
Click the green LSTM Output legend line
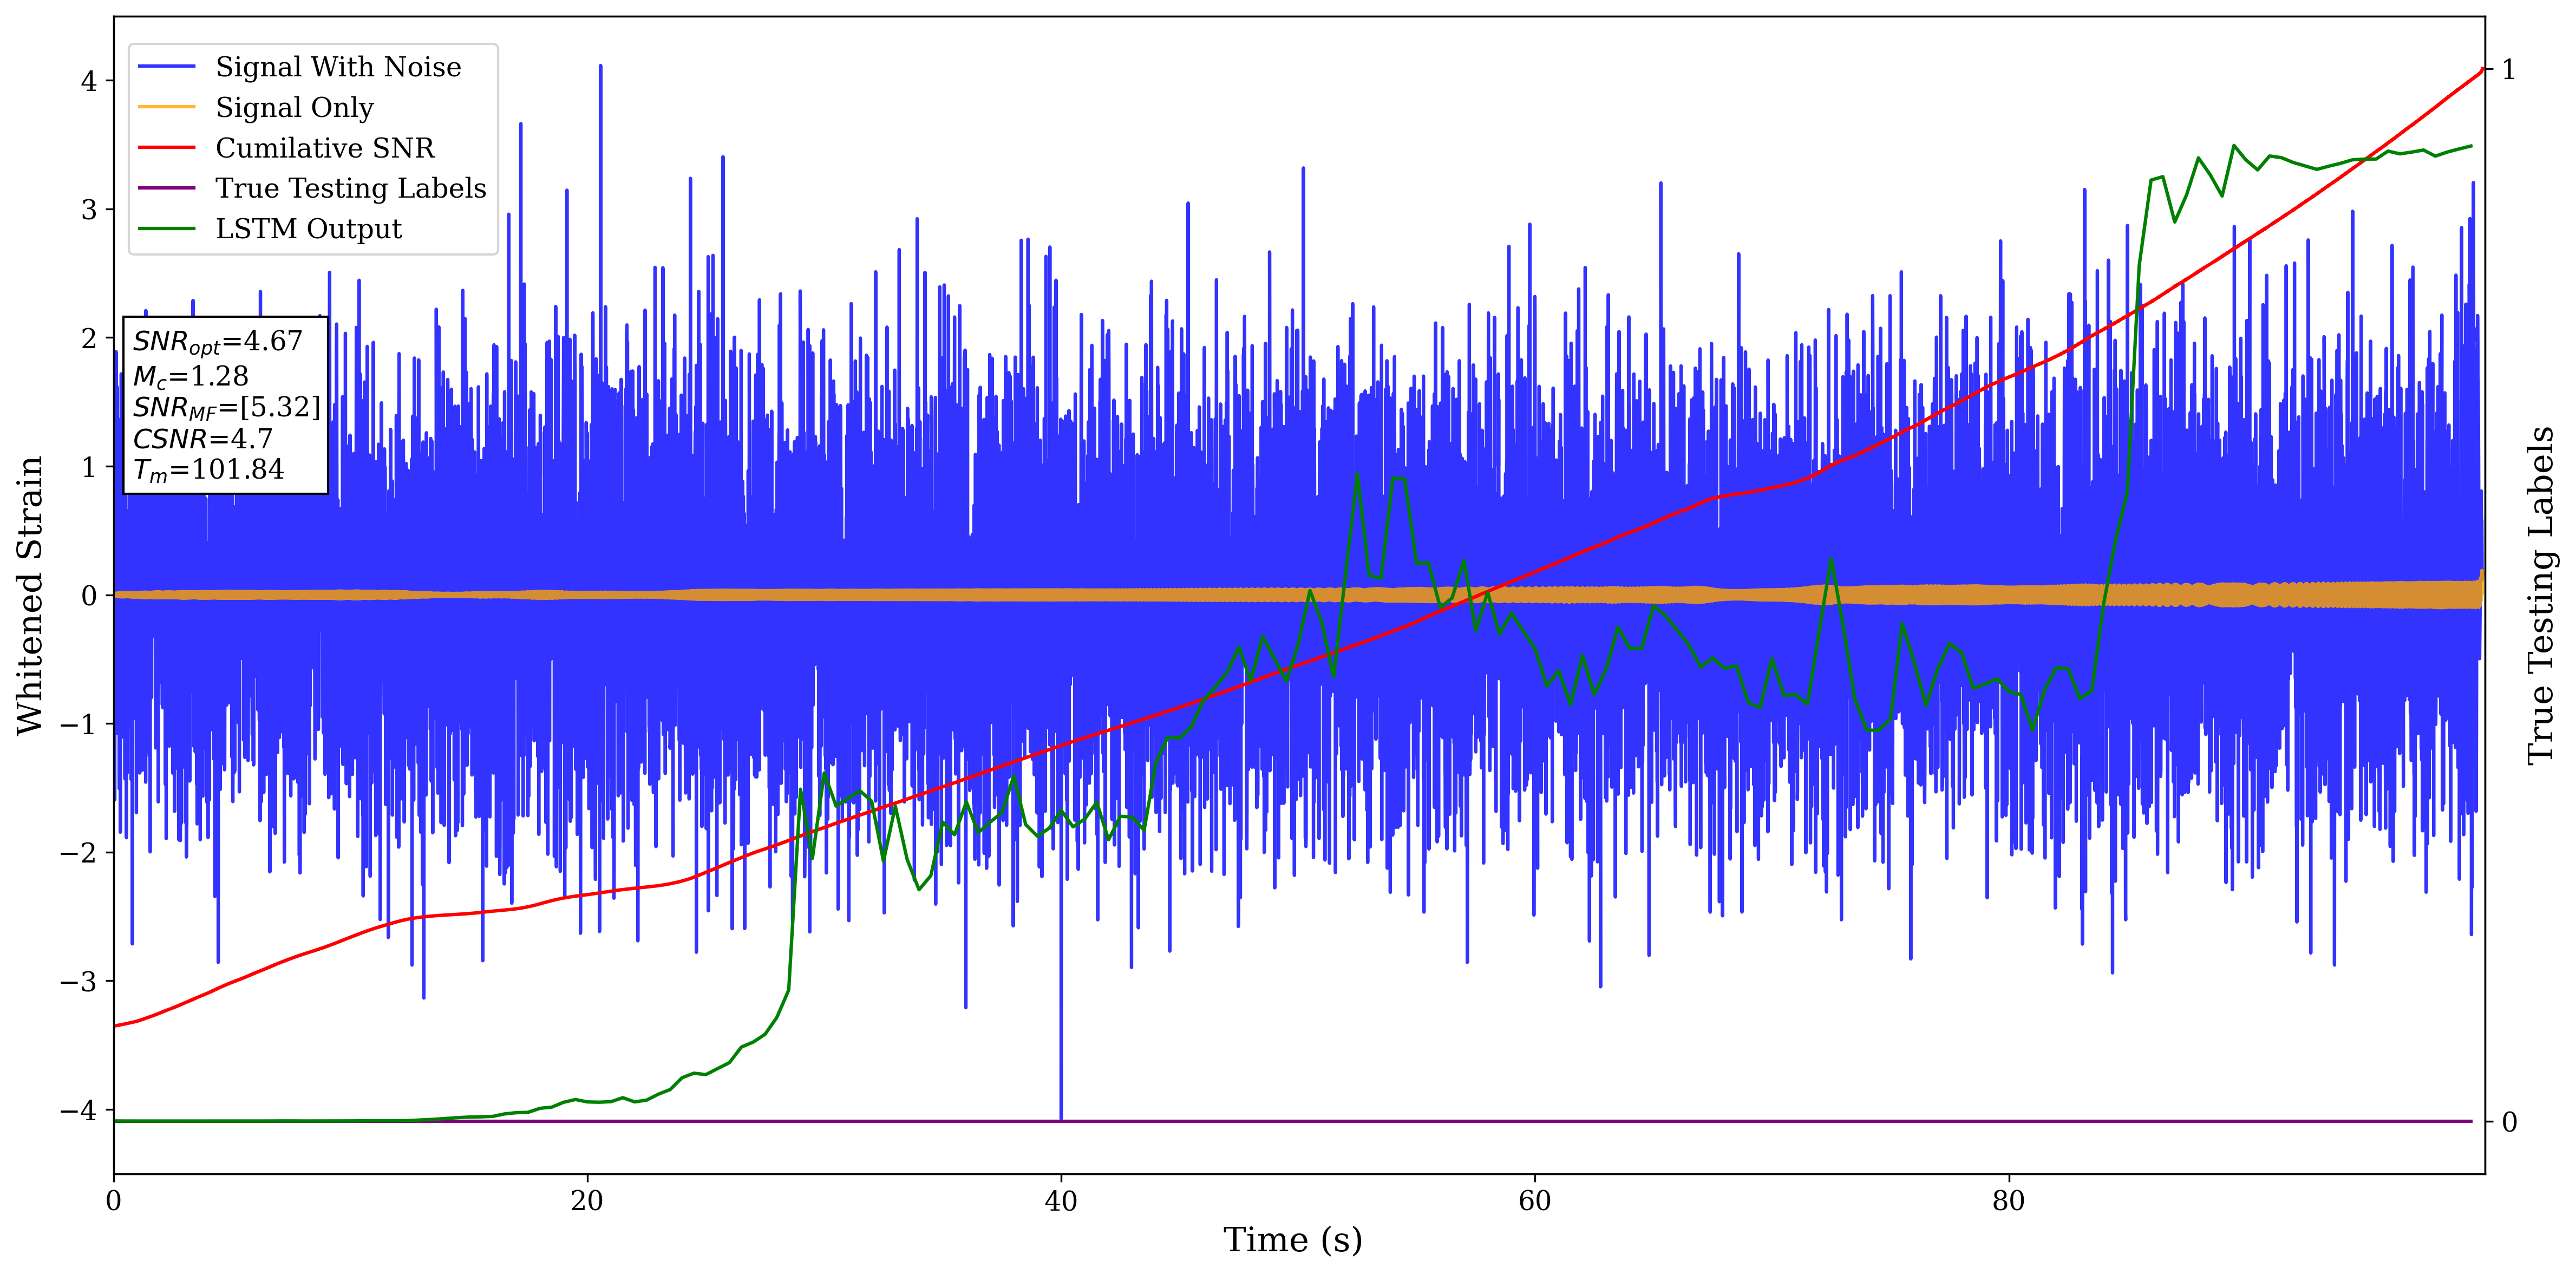(x=166, y=229)
